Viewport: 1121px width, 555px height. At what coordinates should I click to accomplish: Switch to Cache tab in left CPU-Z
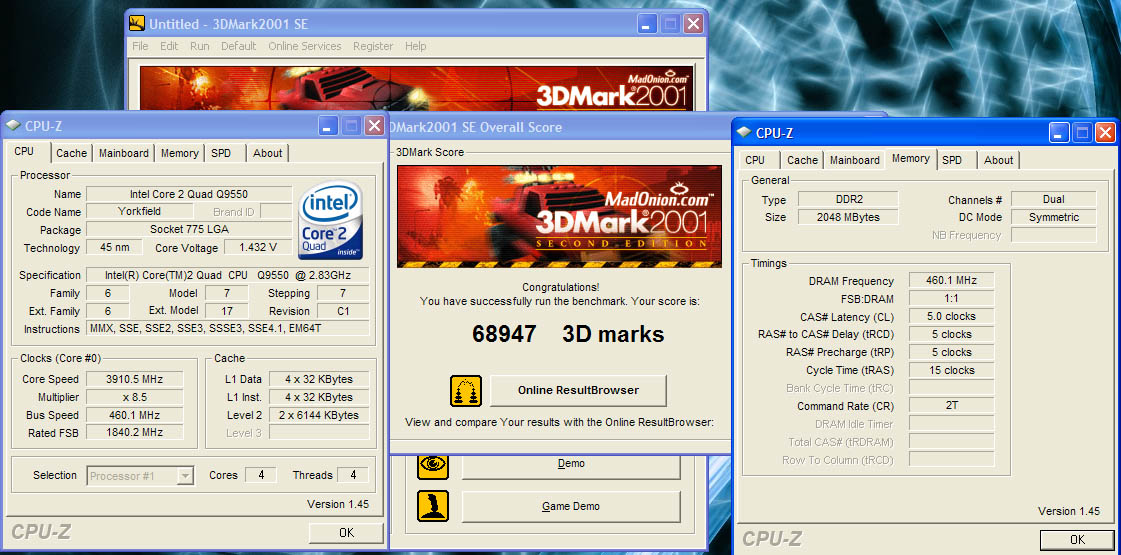point(71,153)
